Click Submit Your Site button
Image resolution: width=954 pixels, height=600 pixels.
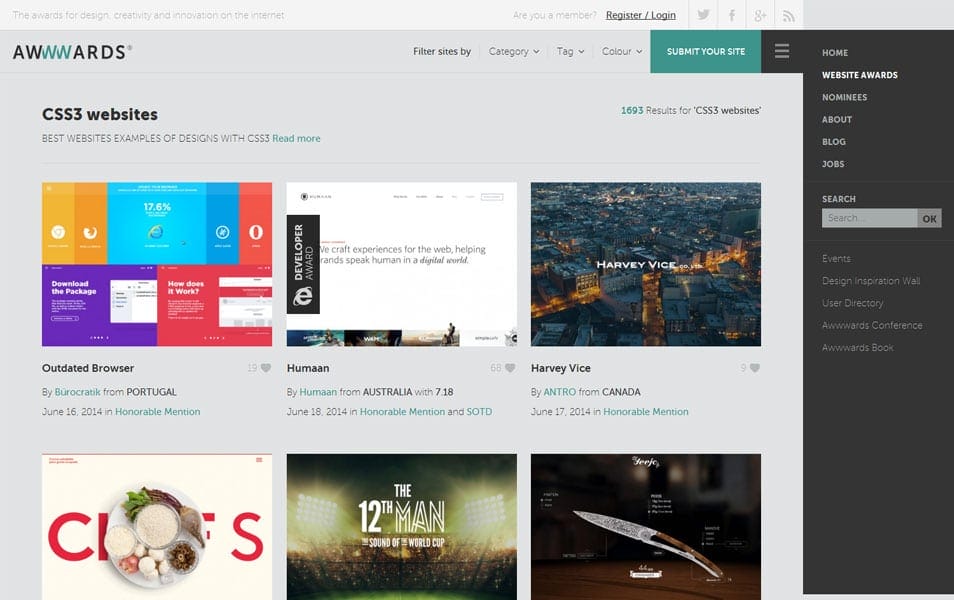[x=706, y=52]
